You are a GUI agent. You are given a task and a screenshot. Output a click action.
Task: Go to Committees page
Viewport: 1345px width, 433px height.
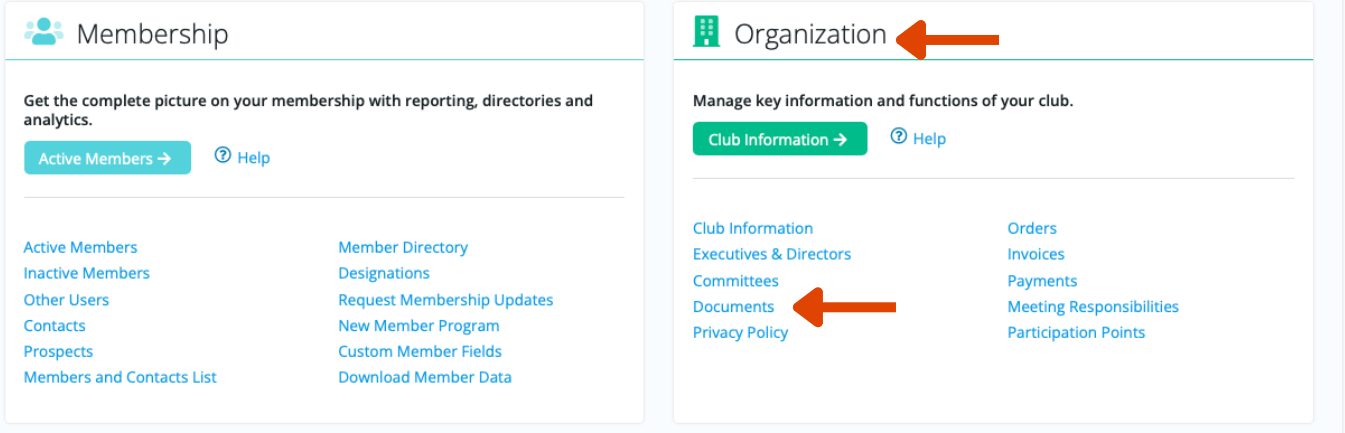coord(736,281)
